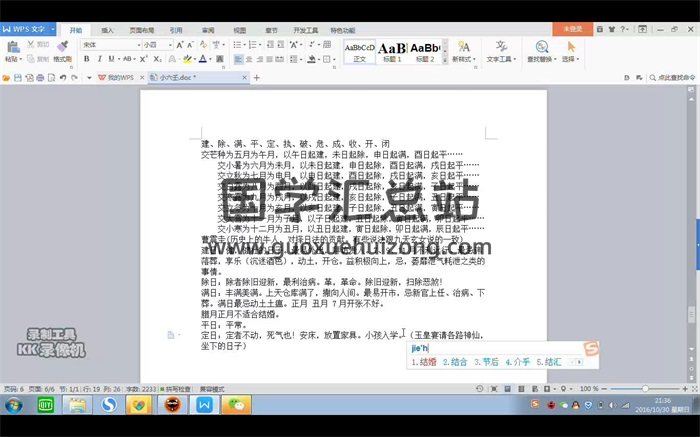Click the Paste clipboard icon
The image size is (700, 437).
tap(13, 47)
